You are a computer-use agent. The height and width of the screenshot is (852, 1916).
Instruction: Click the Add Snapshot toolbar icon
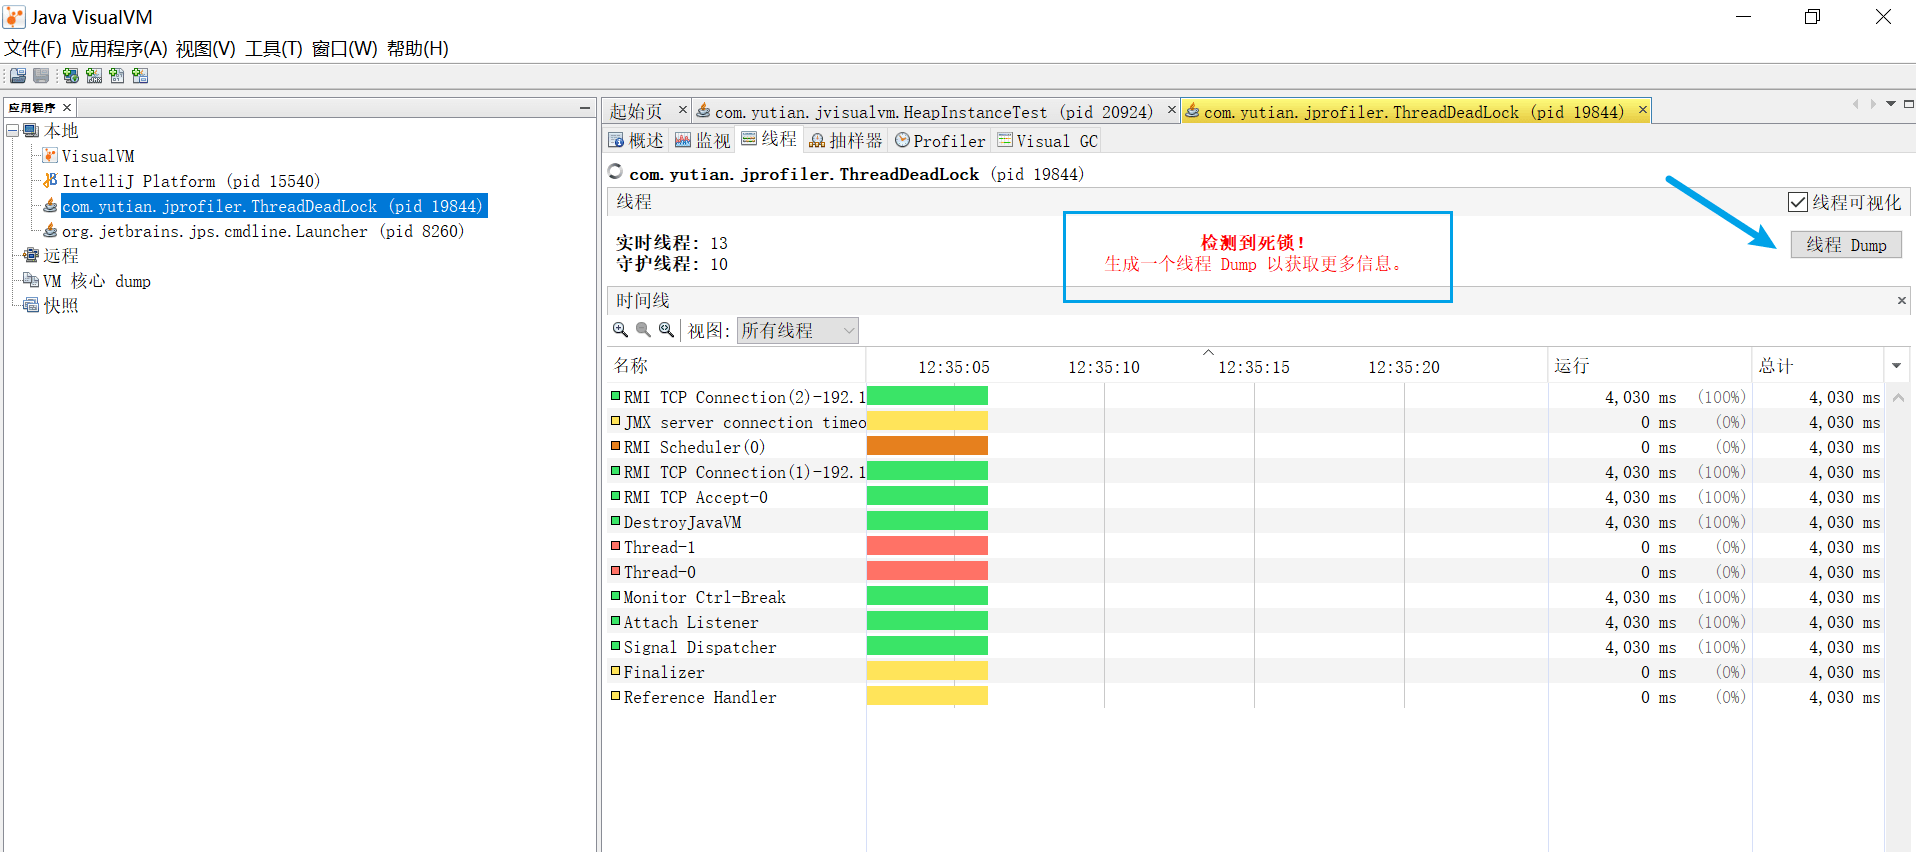pyautogui.click(x=140, y=76)
